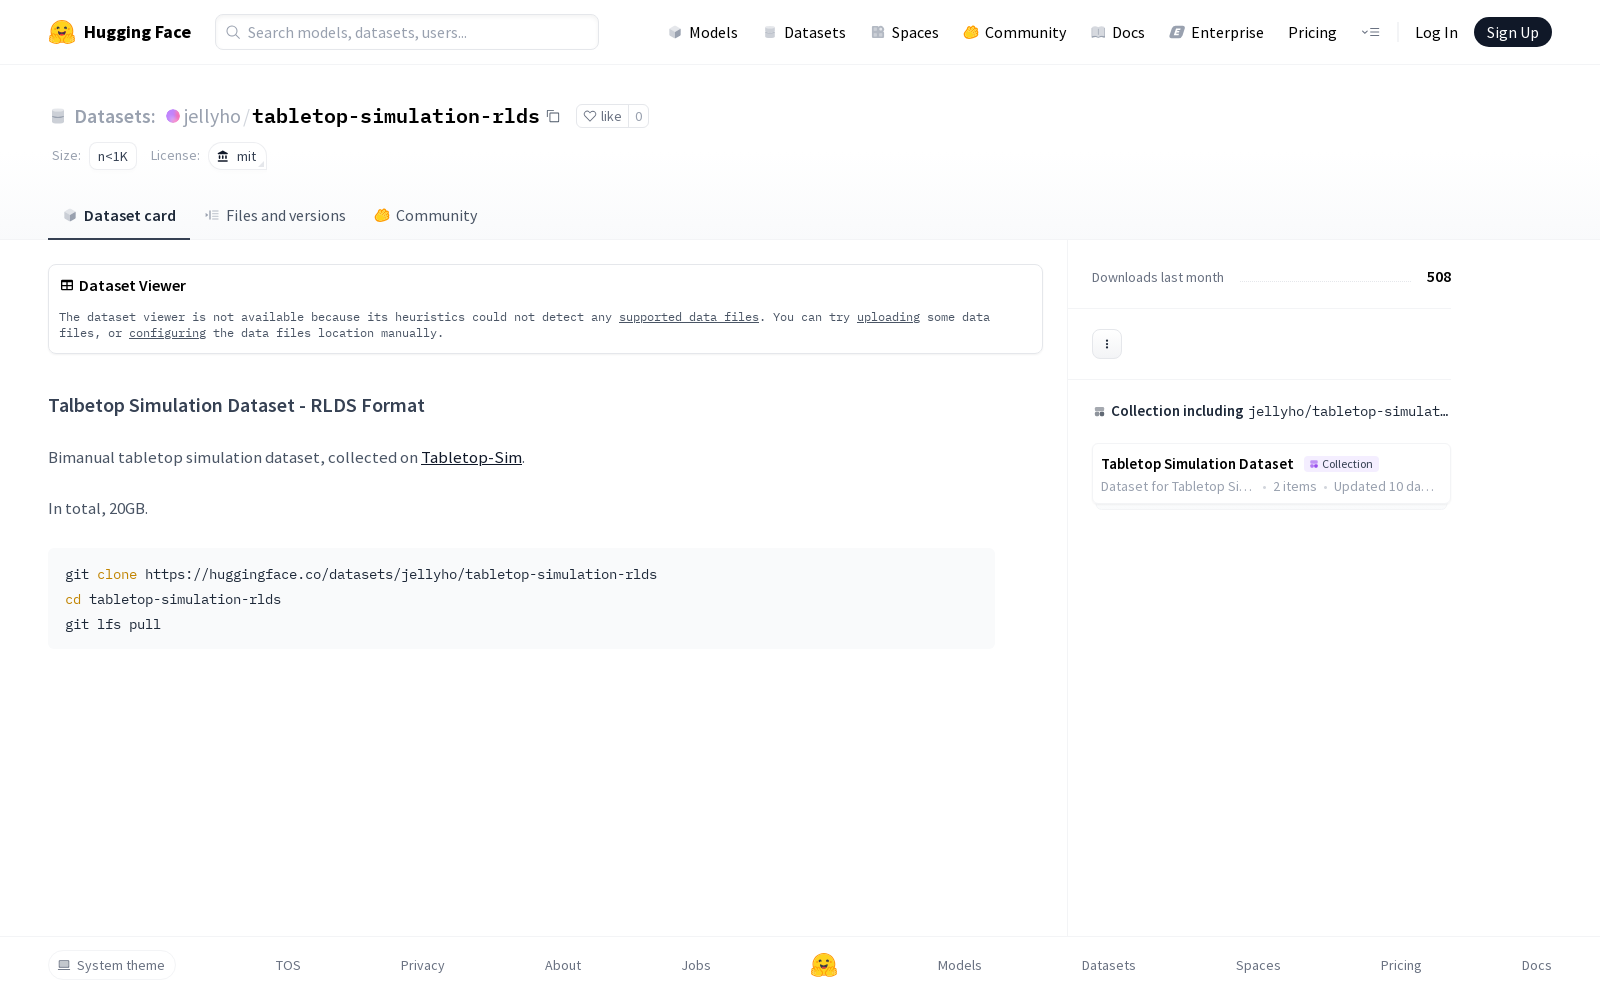
Task: Open the jellyho profile link
Action: tap(212, 116)
